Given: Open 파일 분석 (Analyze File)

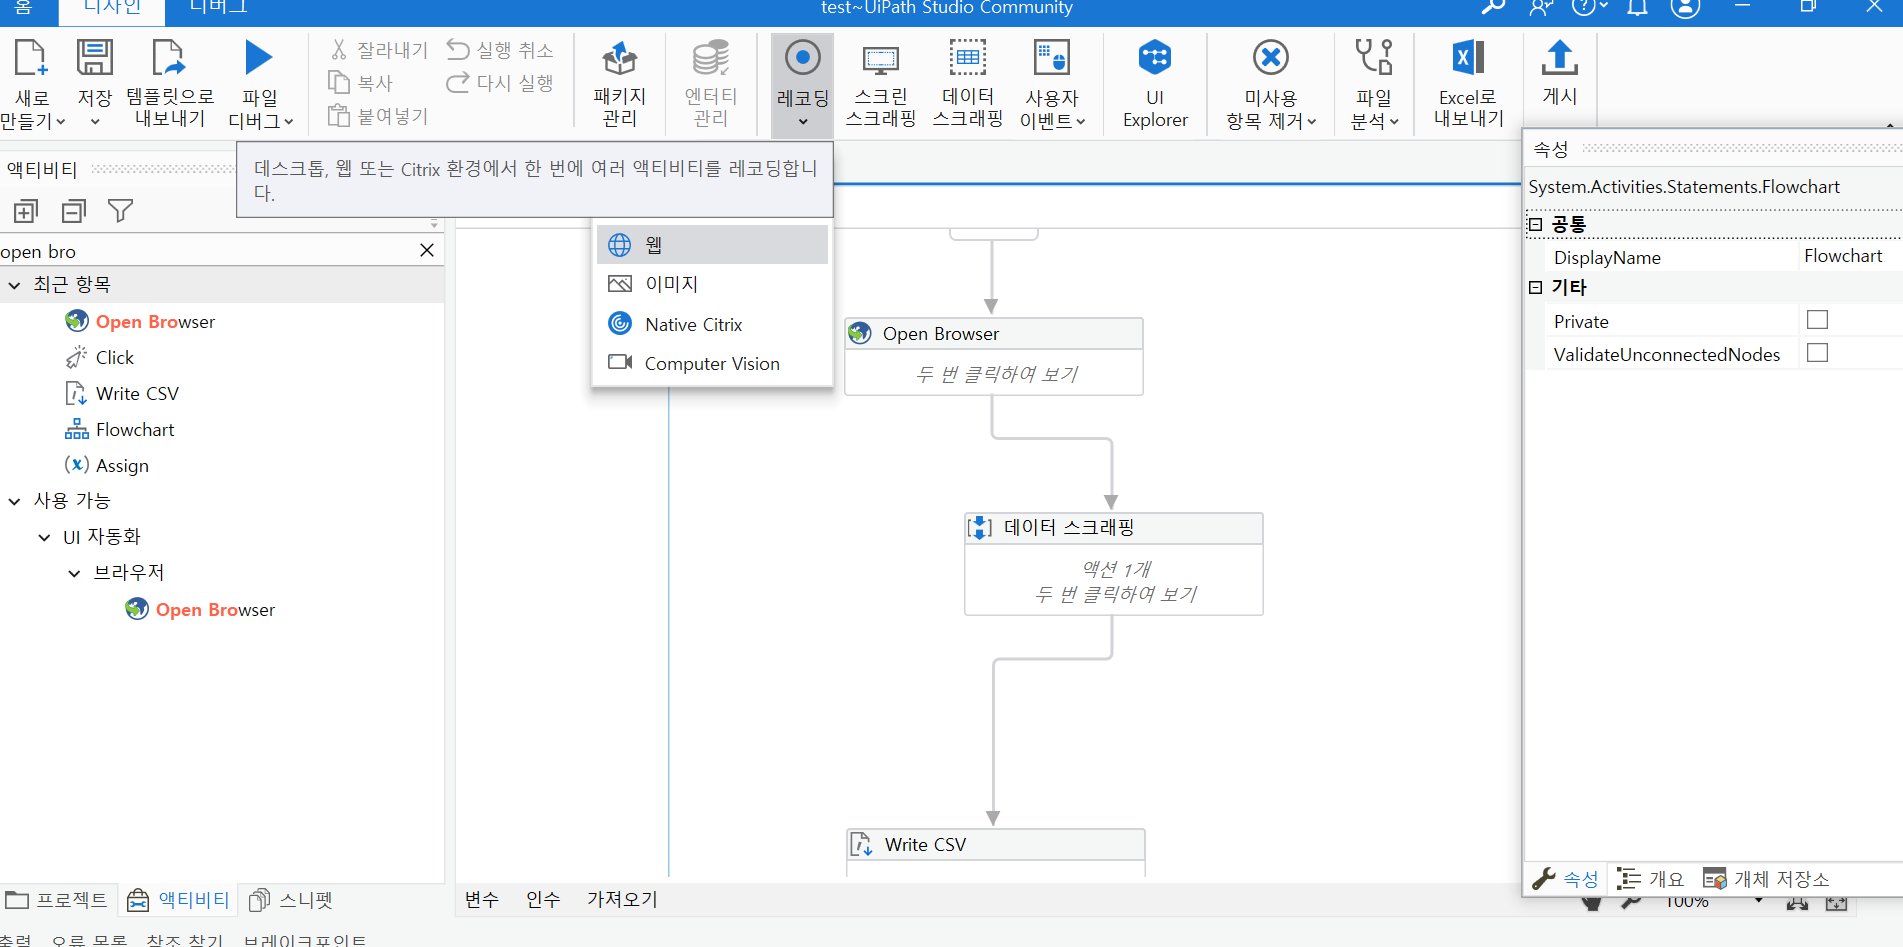Looking at the screenshot, I should coord(1374,84).
